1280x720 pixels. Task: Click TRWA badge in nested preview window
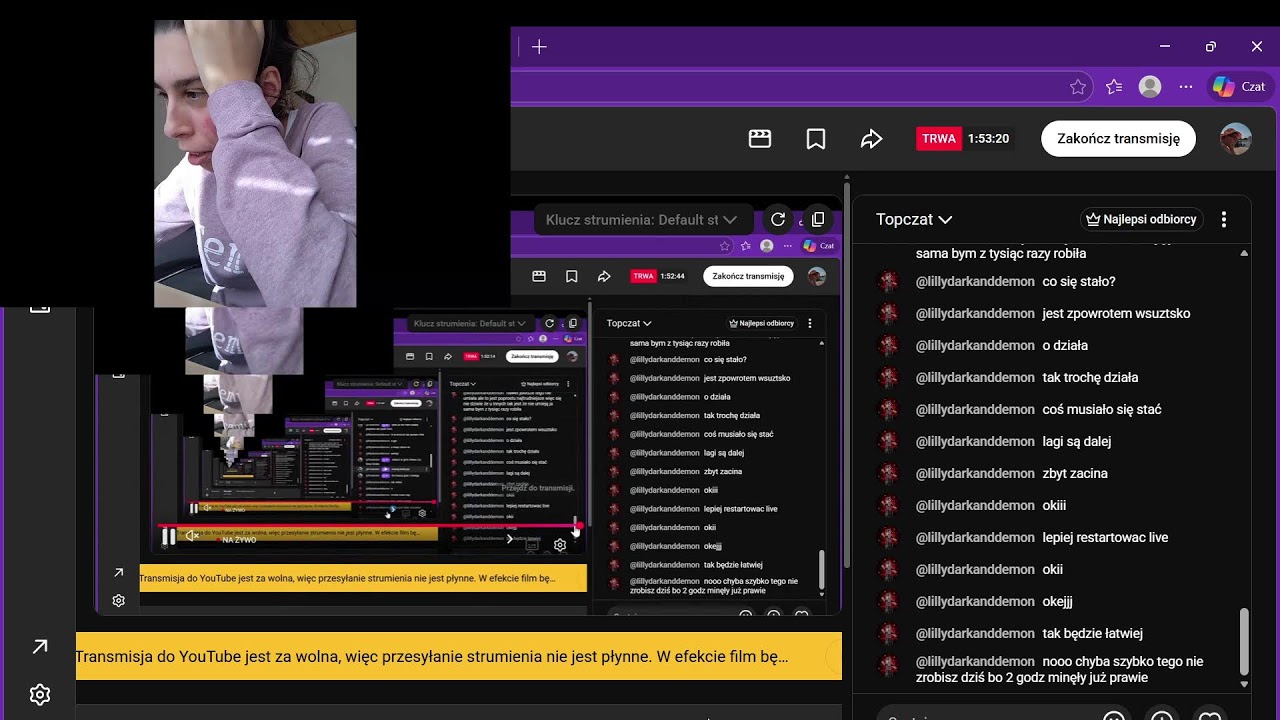[x=643, y=276]
